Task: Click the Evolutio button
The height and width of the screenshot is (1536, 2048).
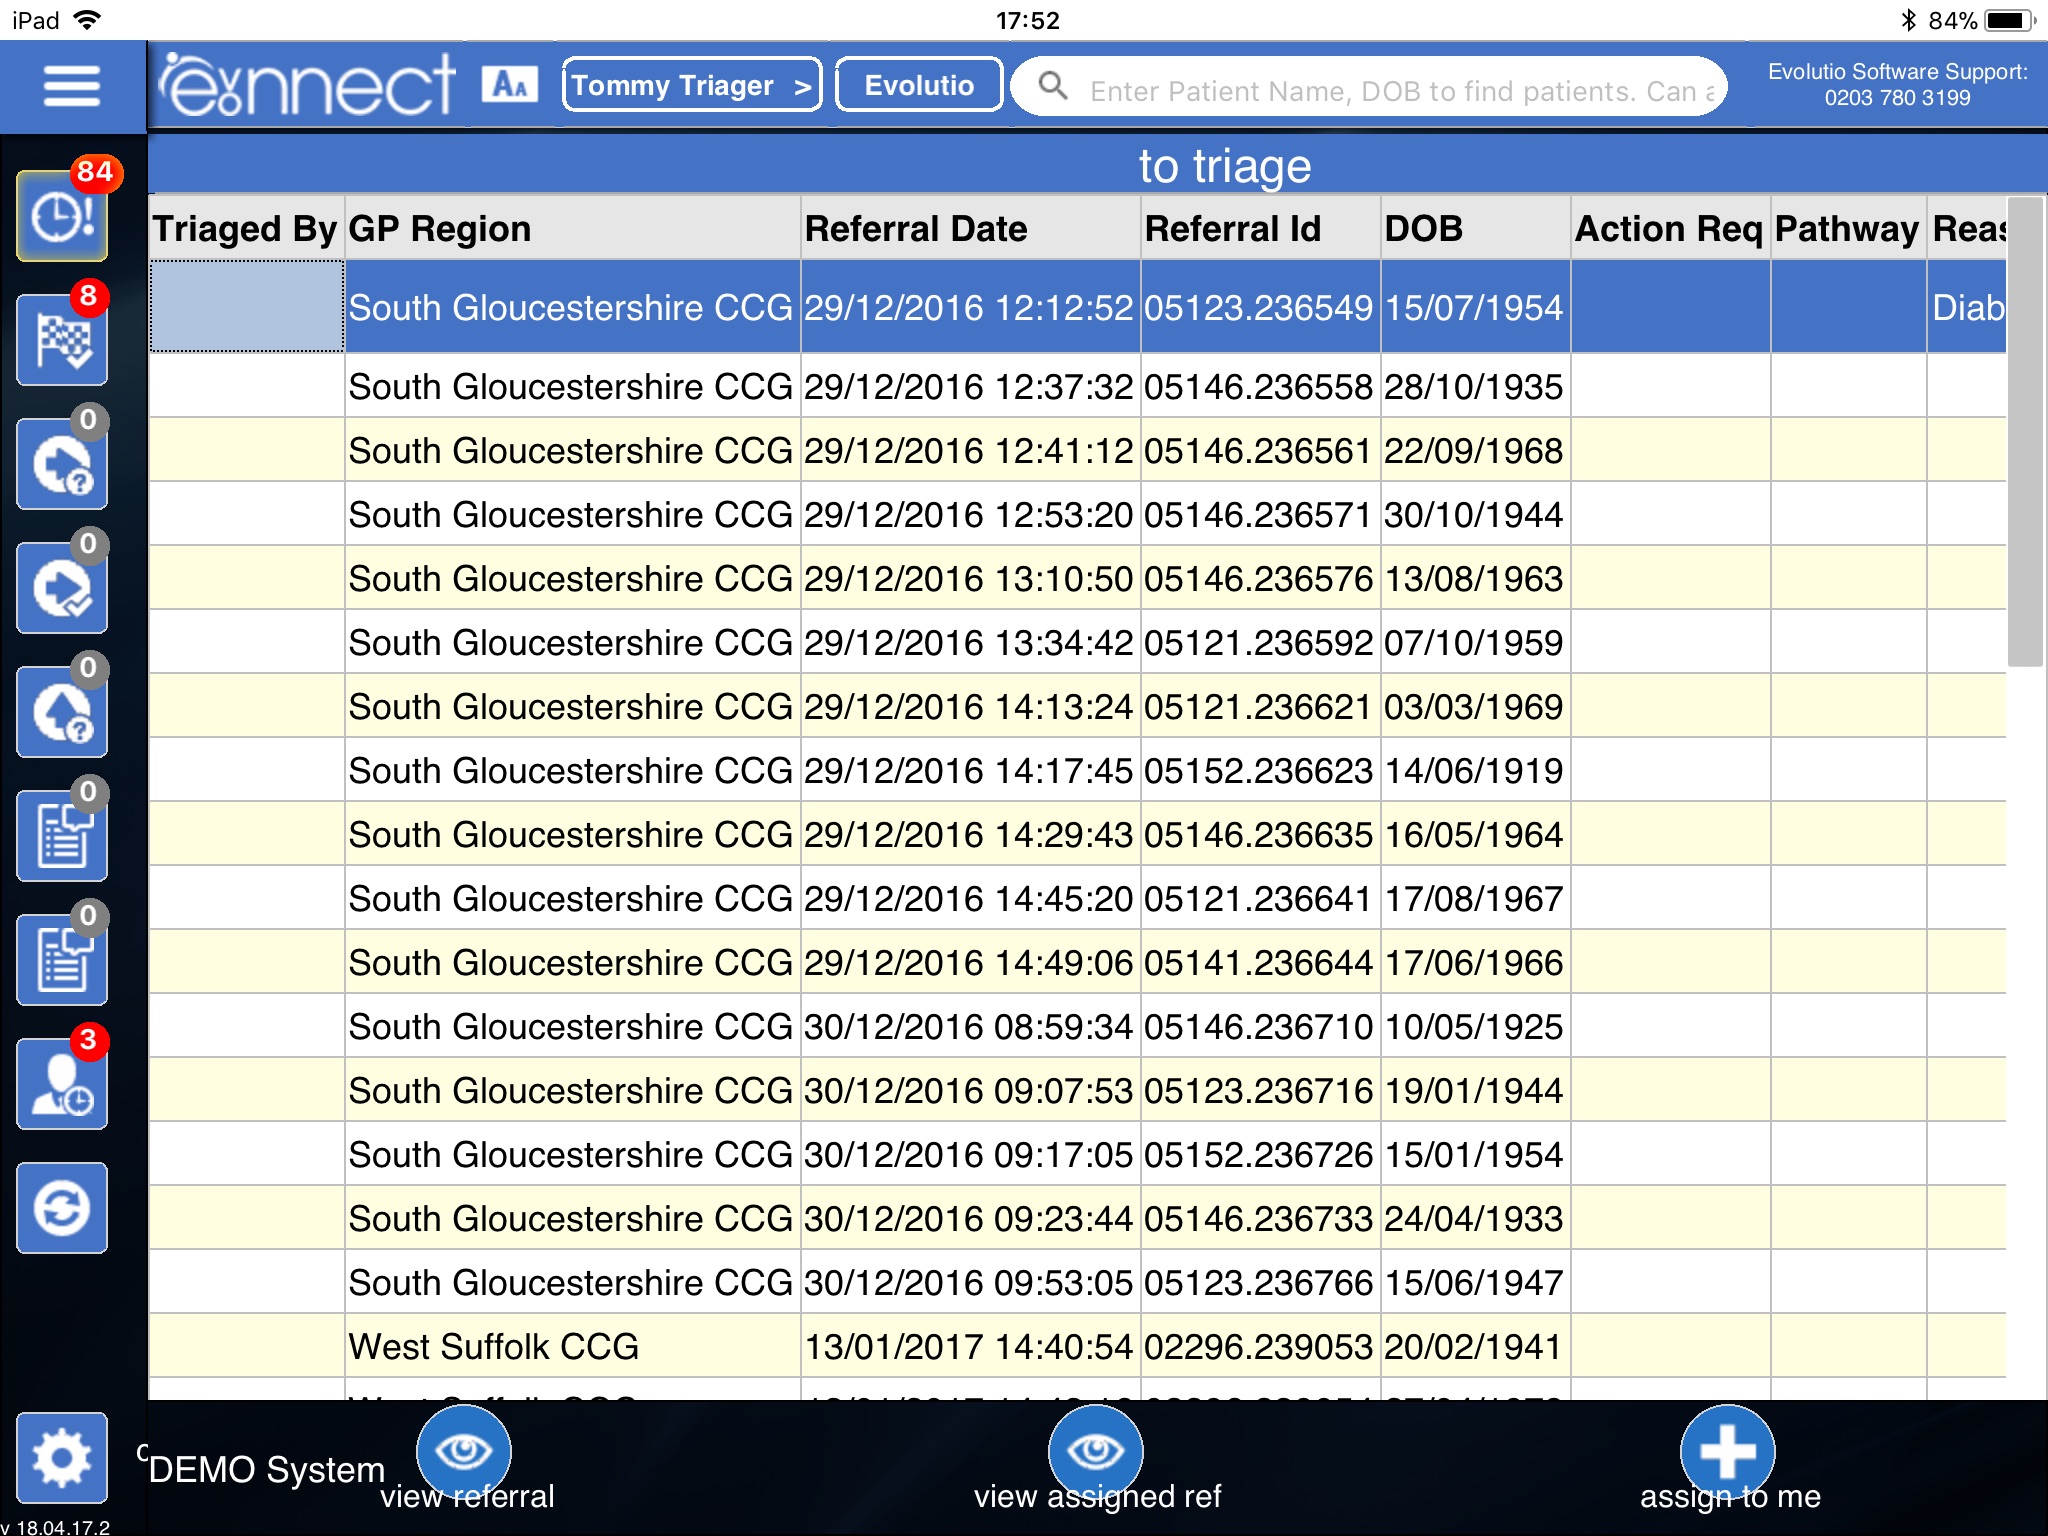Action: pos(919,85)
